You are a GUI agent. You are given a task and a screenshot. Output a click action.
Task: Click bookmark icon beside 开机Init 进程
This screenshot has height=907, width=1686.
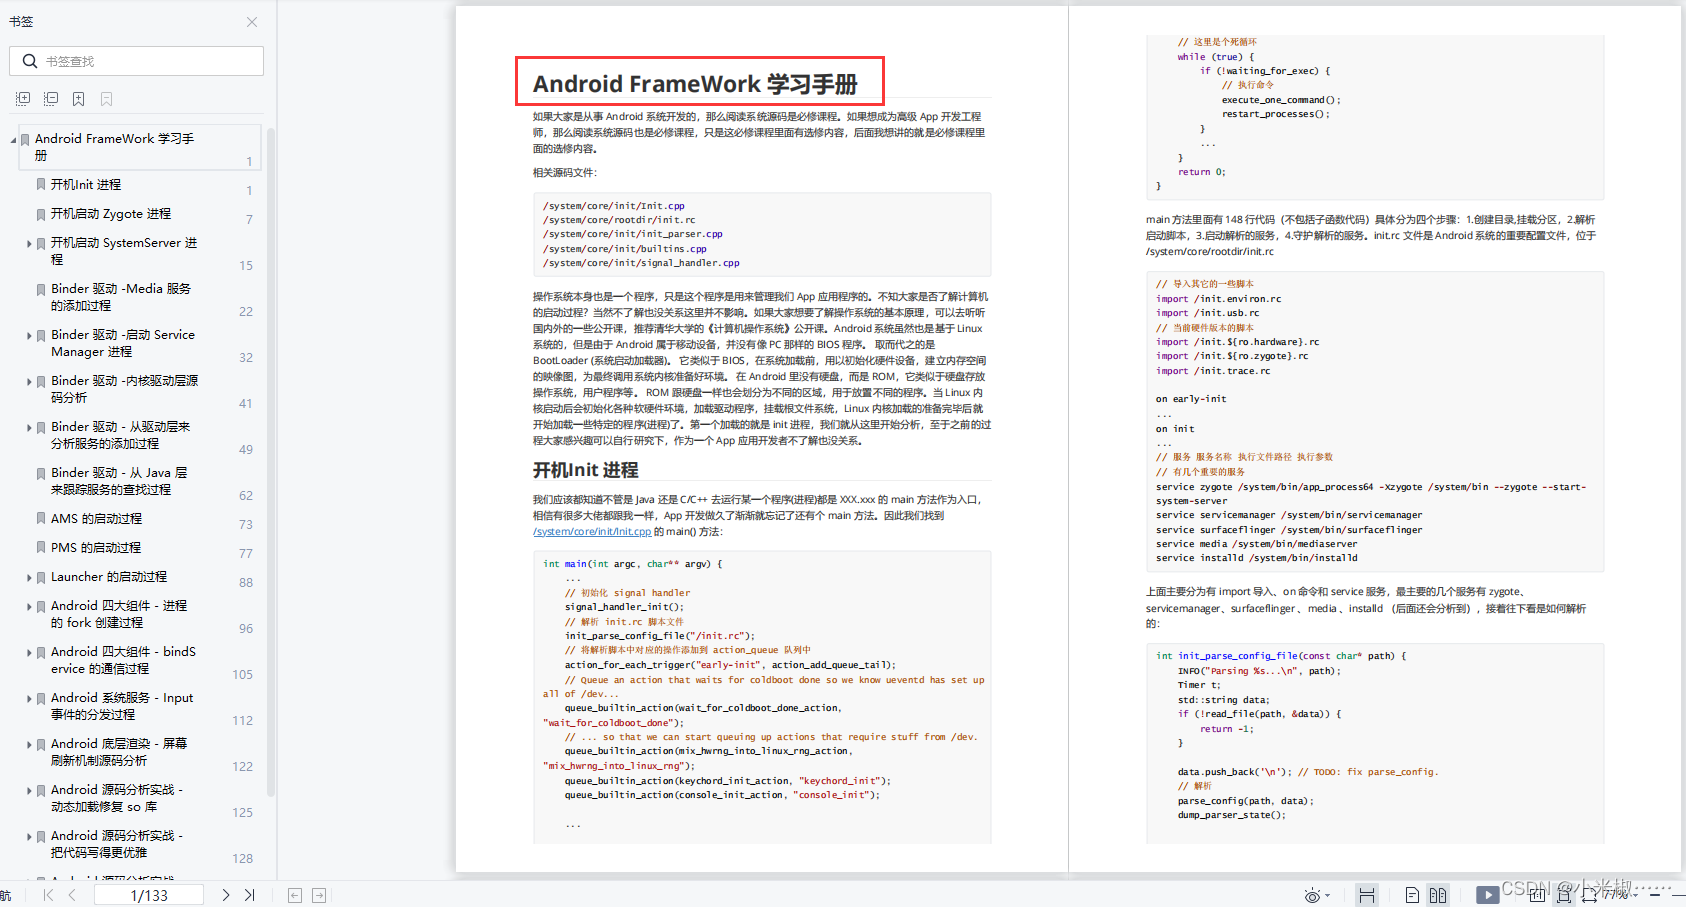(41, 185)
